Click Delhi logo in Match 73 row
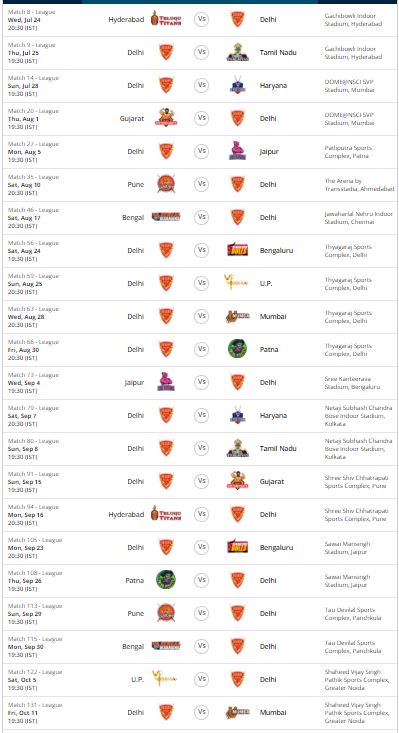This screenshot has height=733, width=399. coord(237,382)
